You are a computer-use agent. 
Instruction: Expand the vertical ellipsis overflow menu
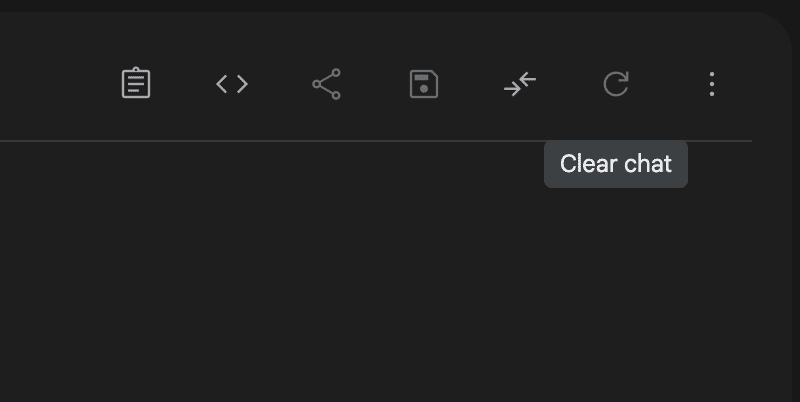(711, 84)
